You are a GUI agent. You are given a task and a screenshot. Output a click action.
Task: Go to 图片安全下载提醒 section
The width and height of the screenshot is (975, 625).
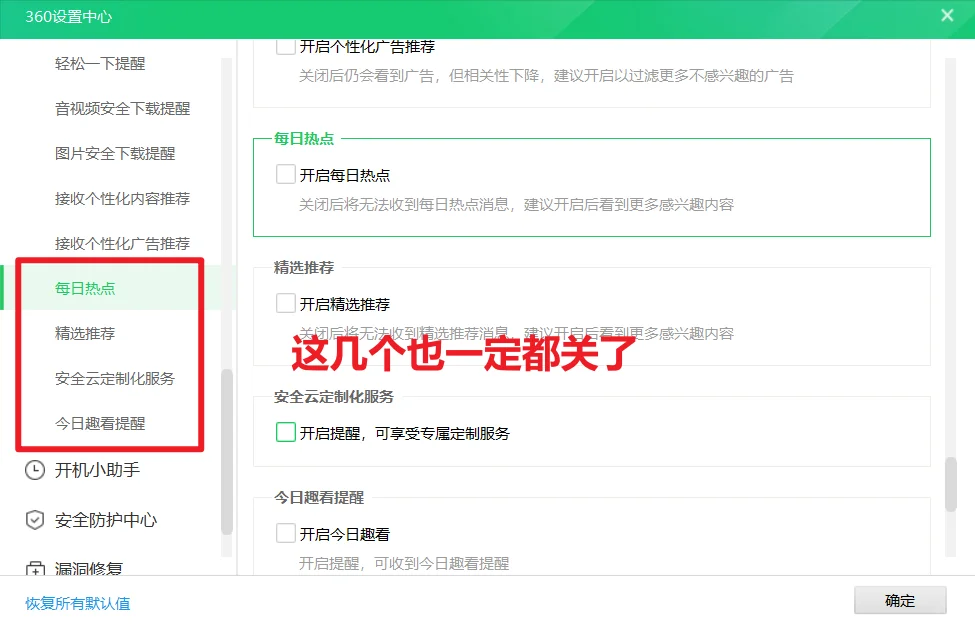tap(115, 154)
